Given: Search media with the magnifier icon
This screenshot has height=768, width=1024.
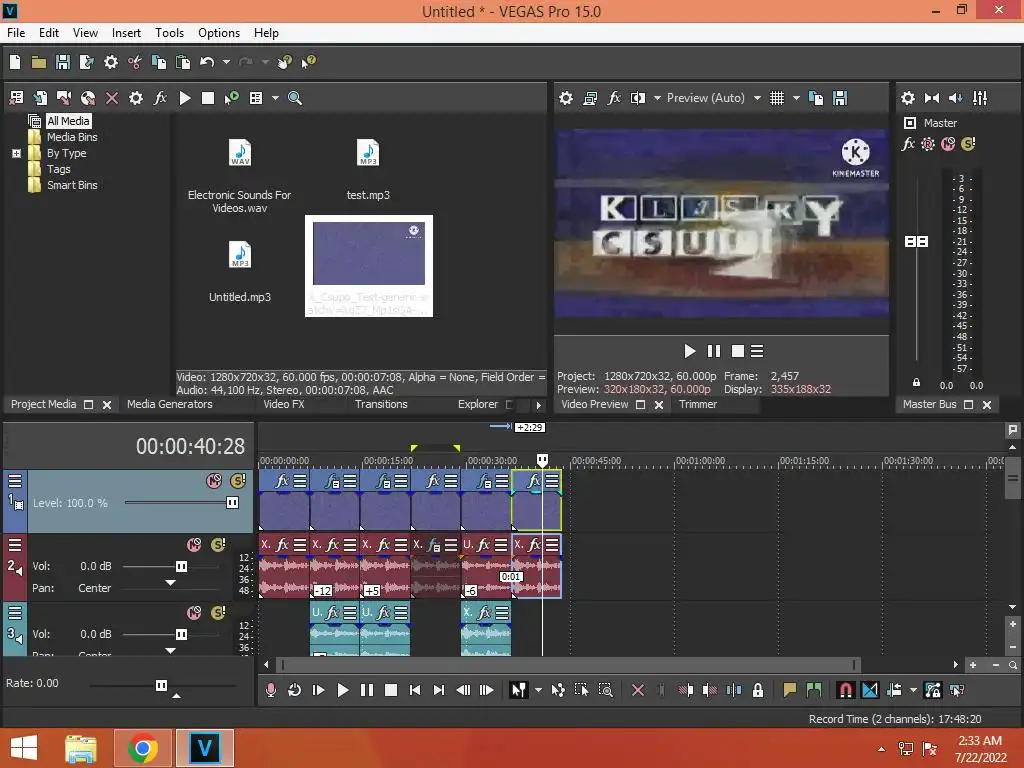Looking at the screenshot, I should point(295,98).
